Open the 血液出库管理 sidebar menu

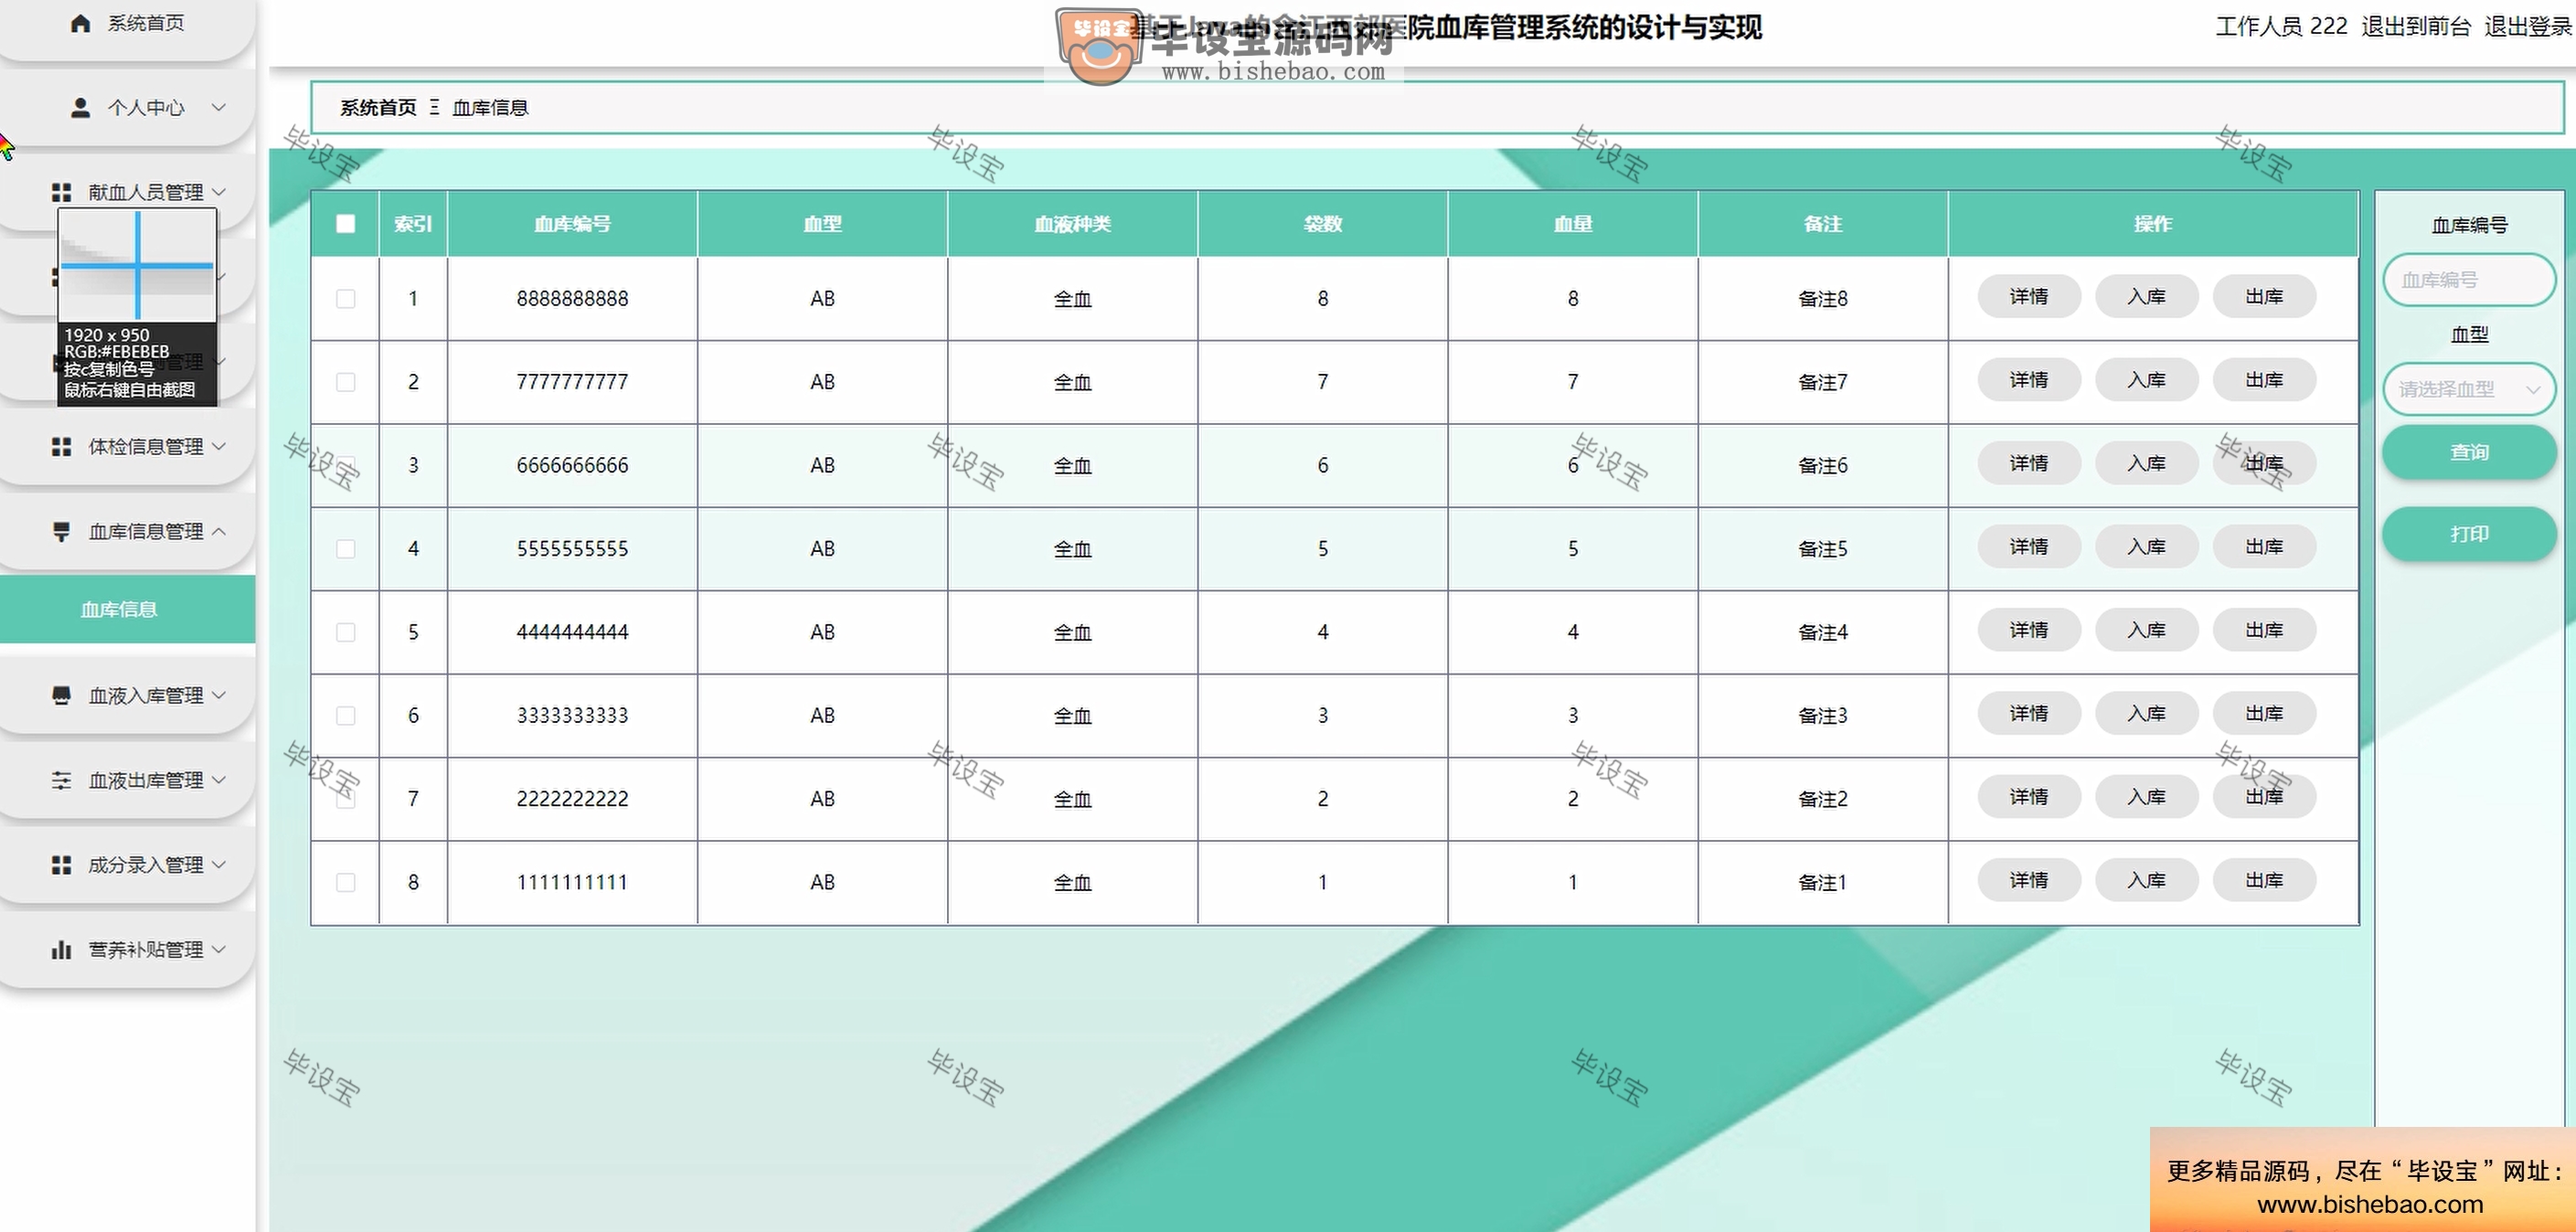127,780
